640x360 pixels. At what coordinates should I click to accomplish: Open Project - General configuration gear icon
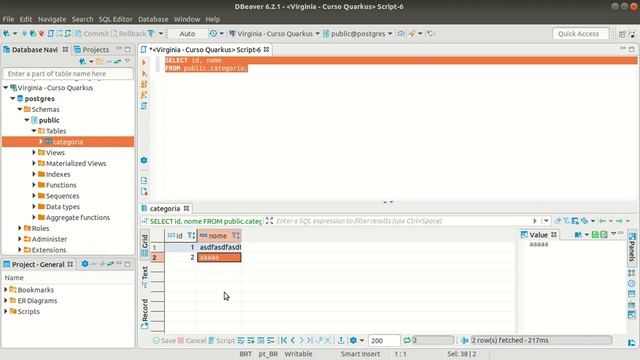pyautogui.click(x=84, y=264)
